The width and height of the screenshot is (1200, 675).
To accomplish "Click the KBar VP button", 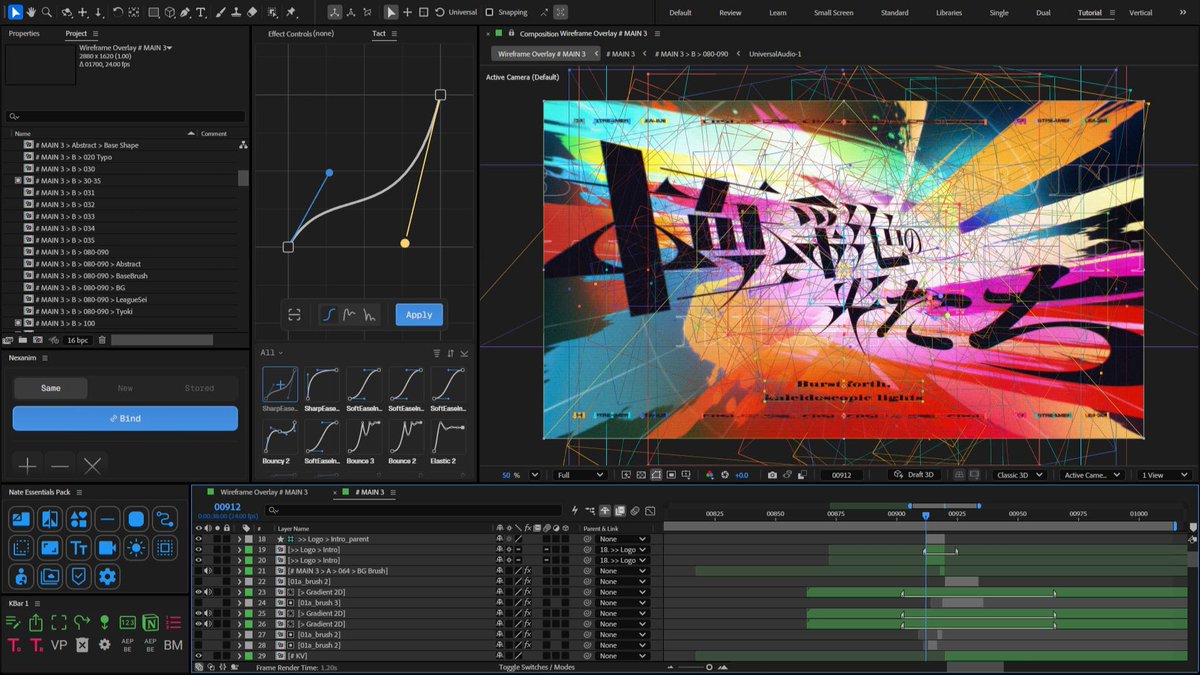I will (59, 645).
